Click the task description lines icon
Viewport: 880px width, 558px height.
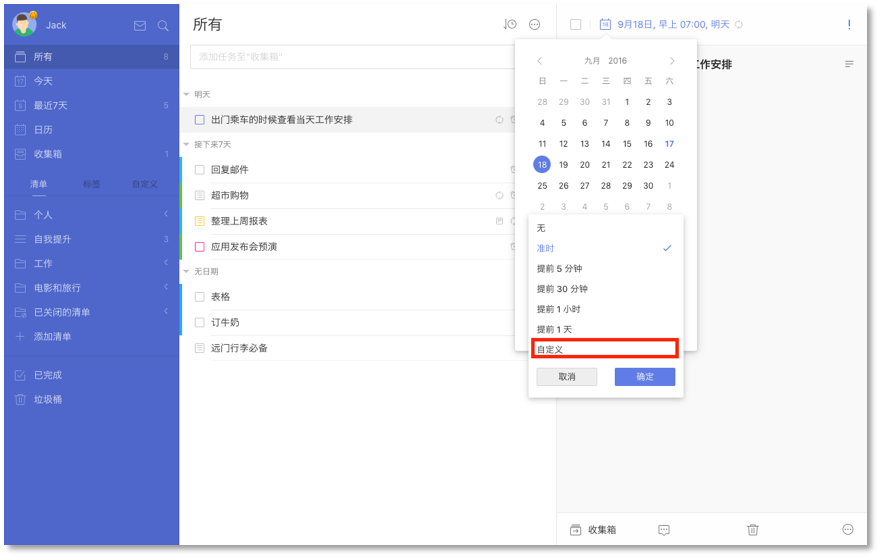[x=849, y=64]
